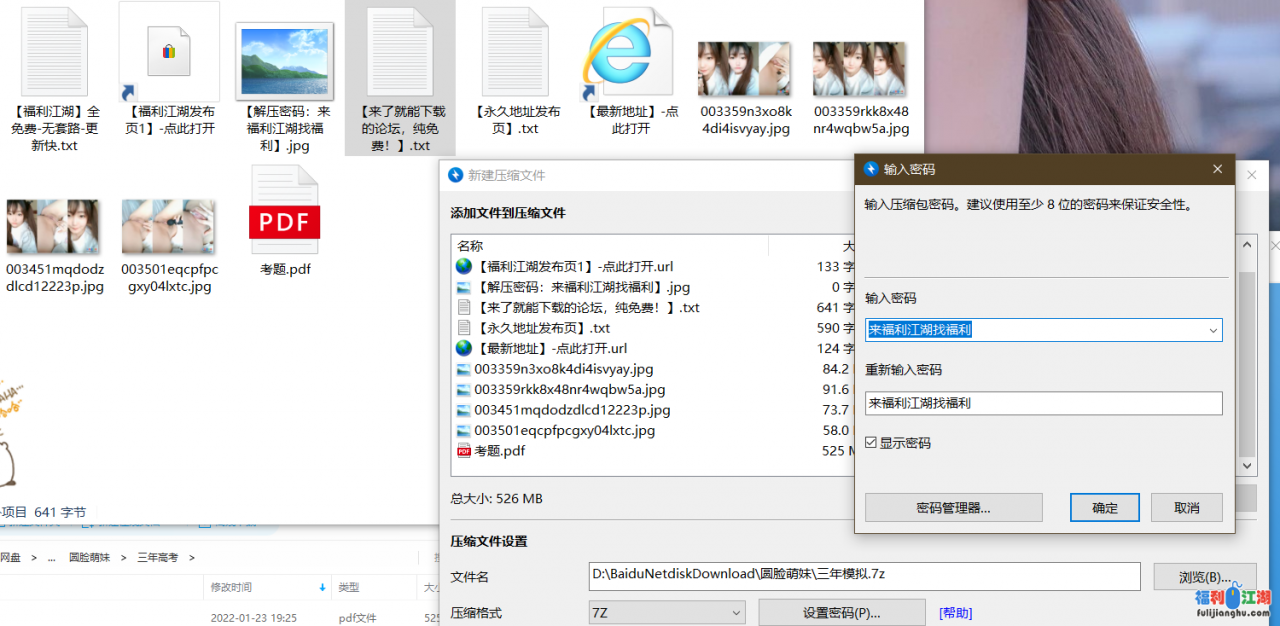This screenshot has width=1280, height=626.
Task: Expand the chevron after 三年高考 breadcrumb
Action: coord(192,557)
